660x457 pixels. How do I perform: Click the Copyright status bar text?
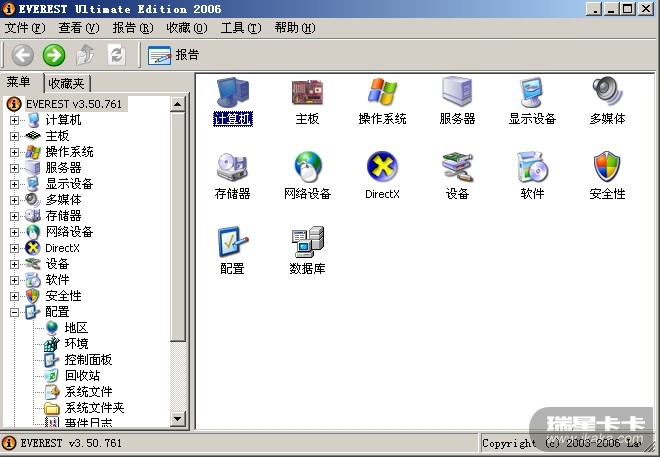562,443
